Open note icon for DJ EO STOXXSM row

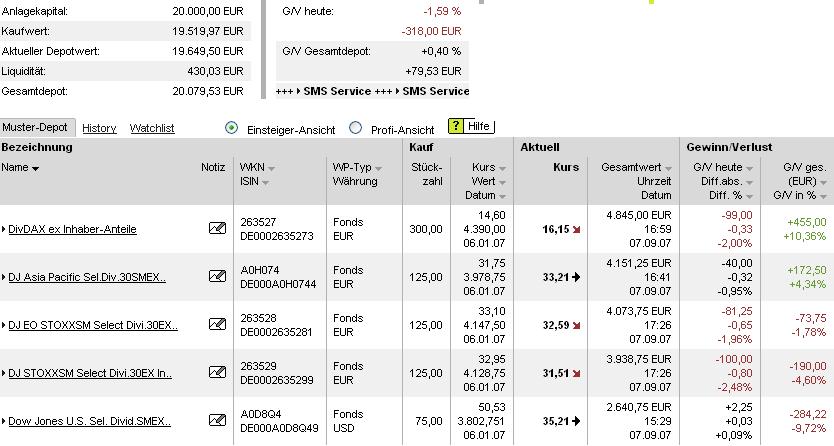pyautogui.click(x=217, y=325)
